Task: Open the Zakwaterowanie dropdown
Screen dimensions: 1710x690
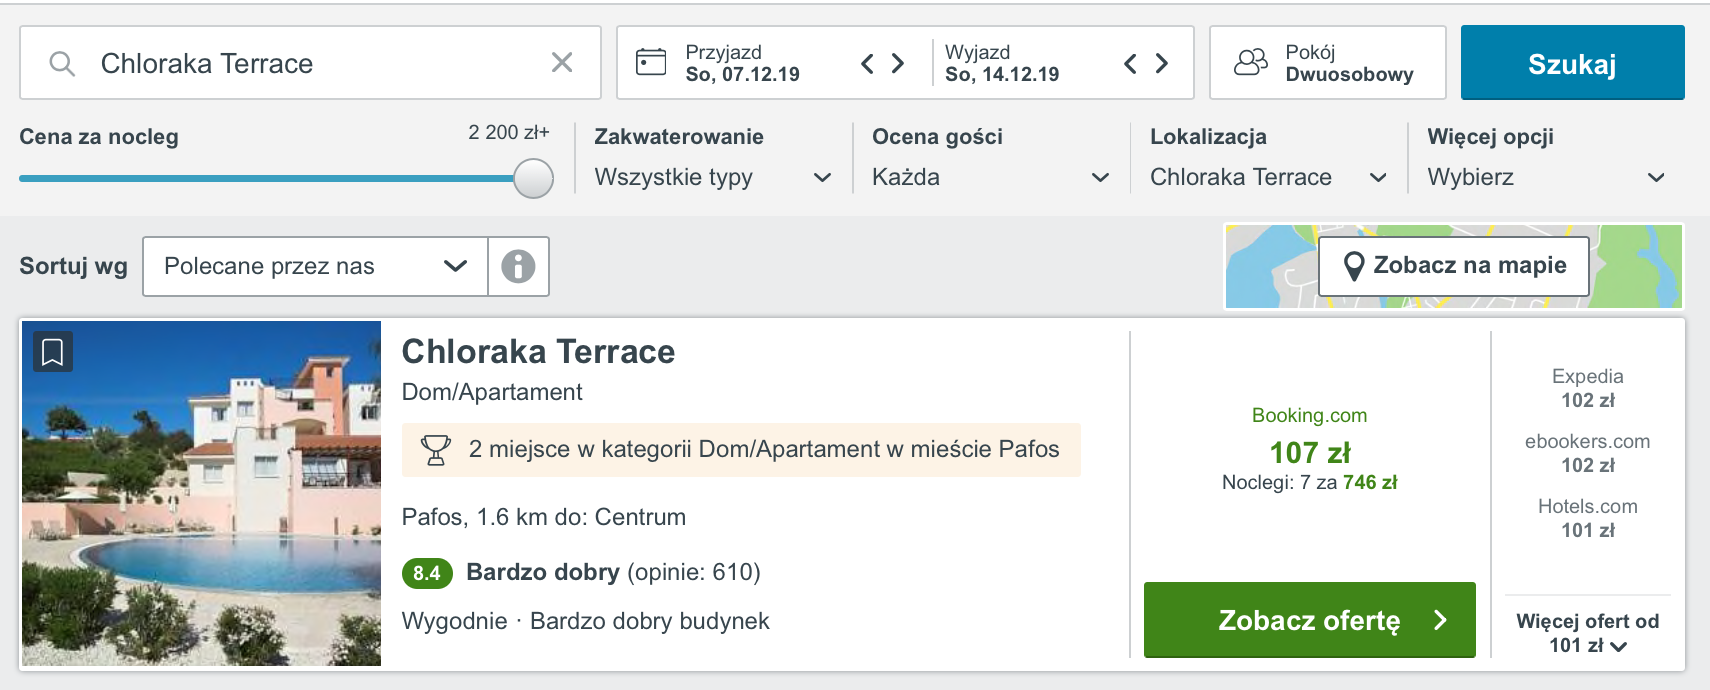Action: pyautogui.click(x=713, y=177)
